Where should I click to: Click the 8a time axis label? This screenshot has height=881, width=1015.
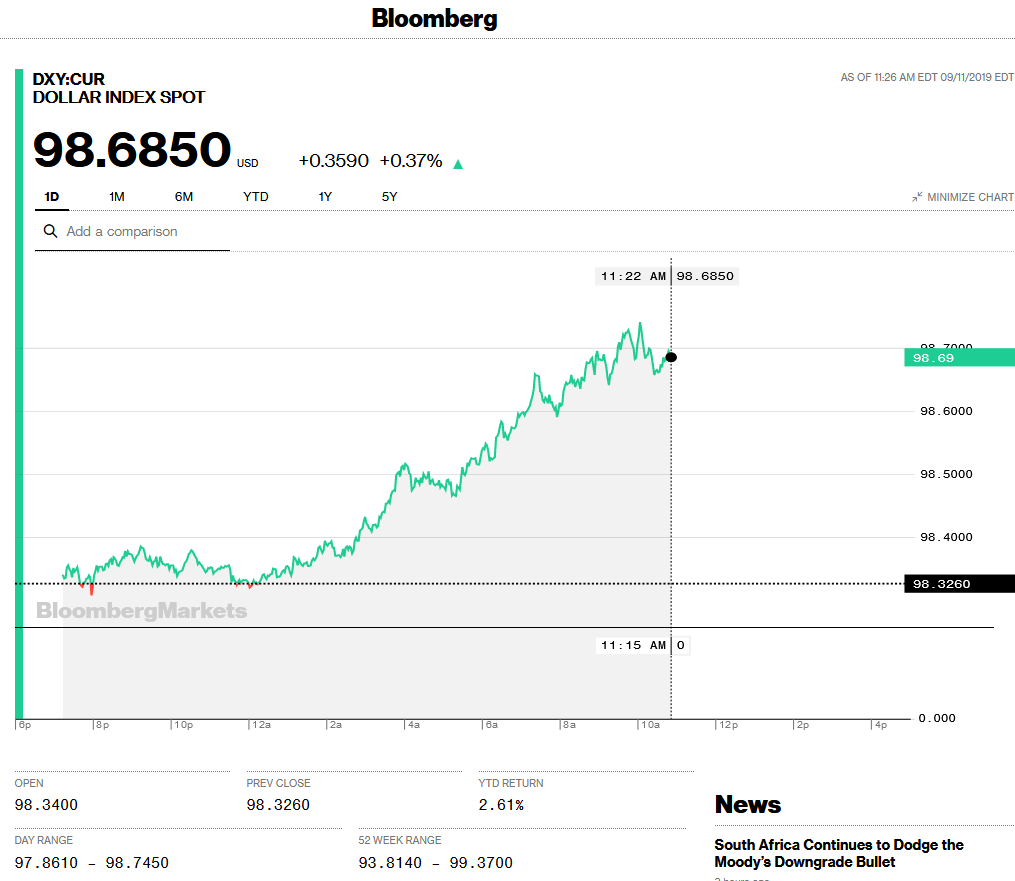(570, 725)
